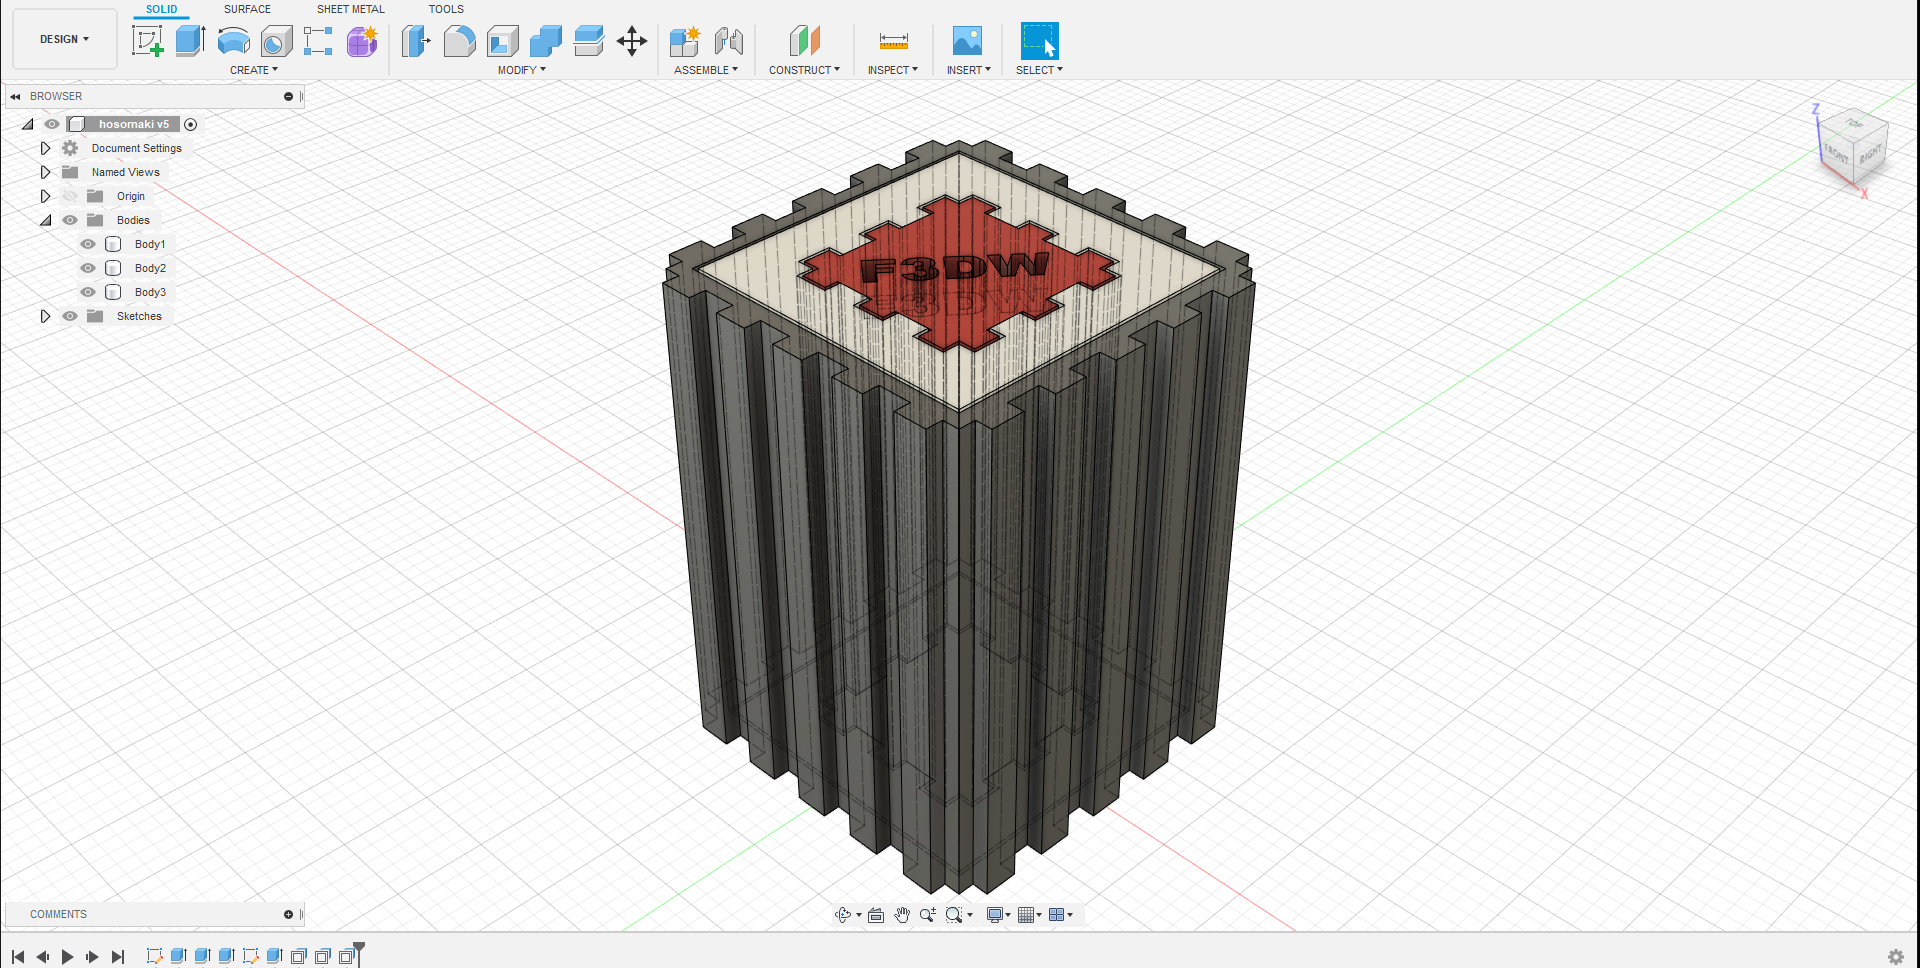Expand the Named Views folder
The height and width of the screenshot is (968, 1920).
(45, 172)
